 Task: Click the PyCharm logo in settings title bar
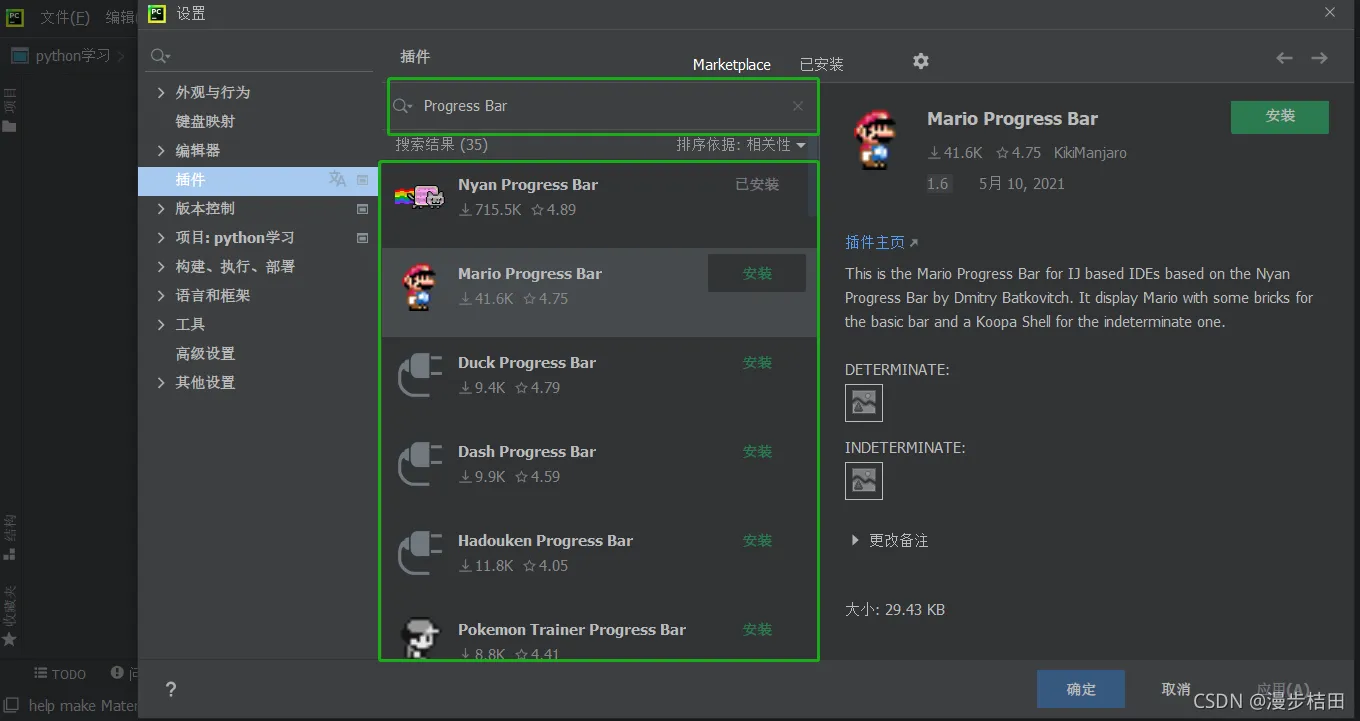point(157,13)
